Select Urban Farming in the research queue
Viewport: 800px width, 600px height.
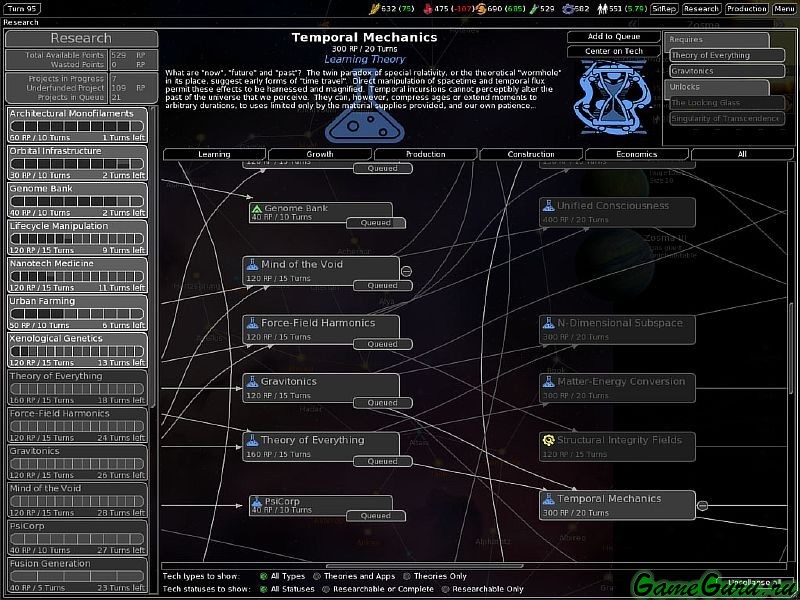click(78, 313)
